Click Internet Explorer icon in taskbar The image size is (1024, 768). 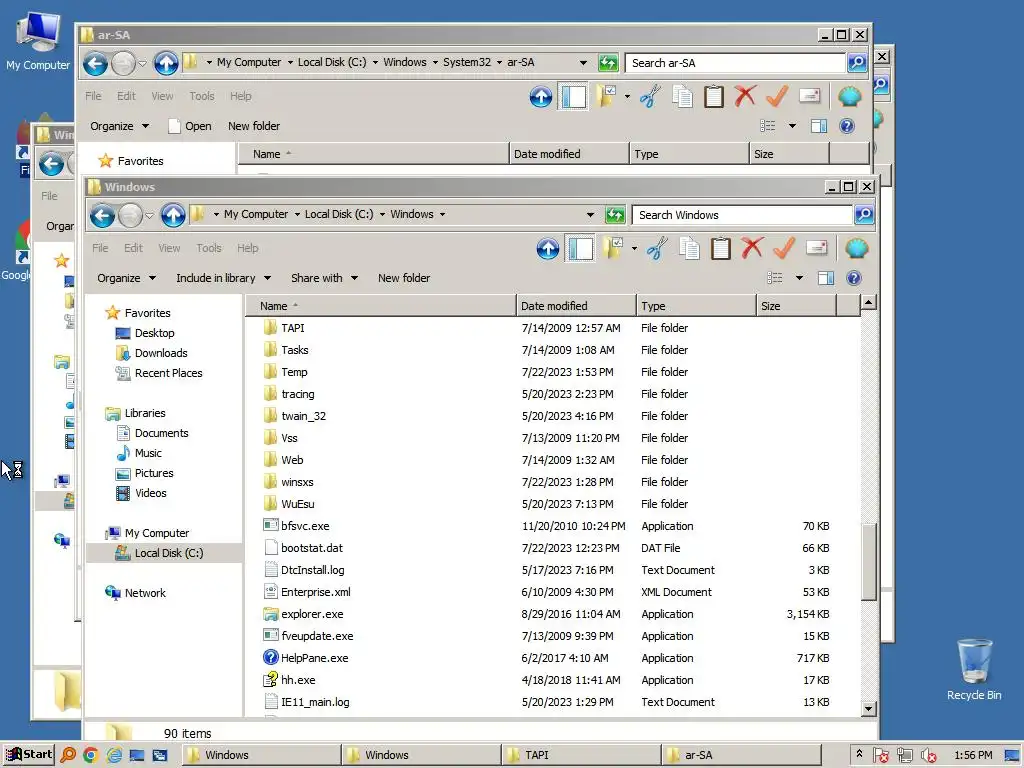[114, 755]
